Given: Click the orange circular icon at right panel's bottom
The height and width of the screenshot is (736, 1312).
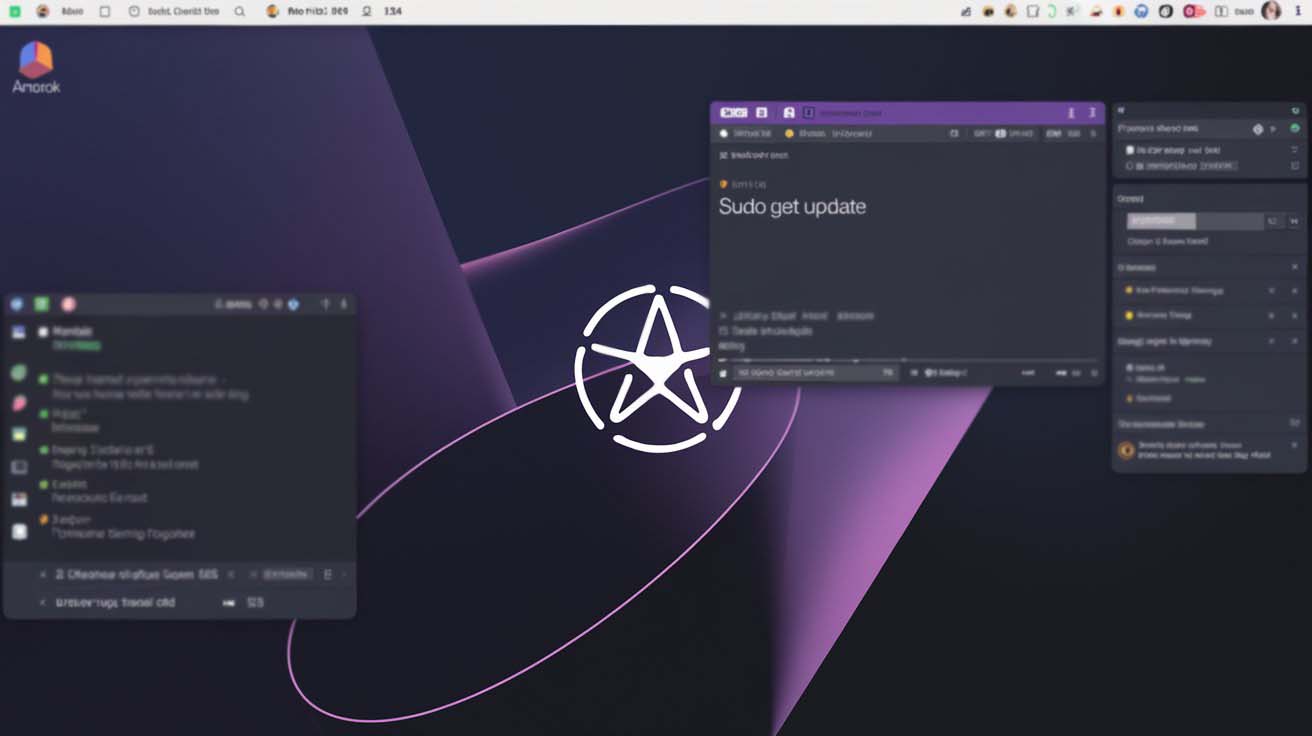Looking at the screenshot, I should point(1126,451).
